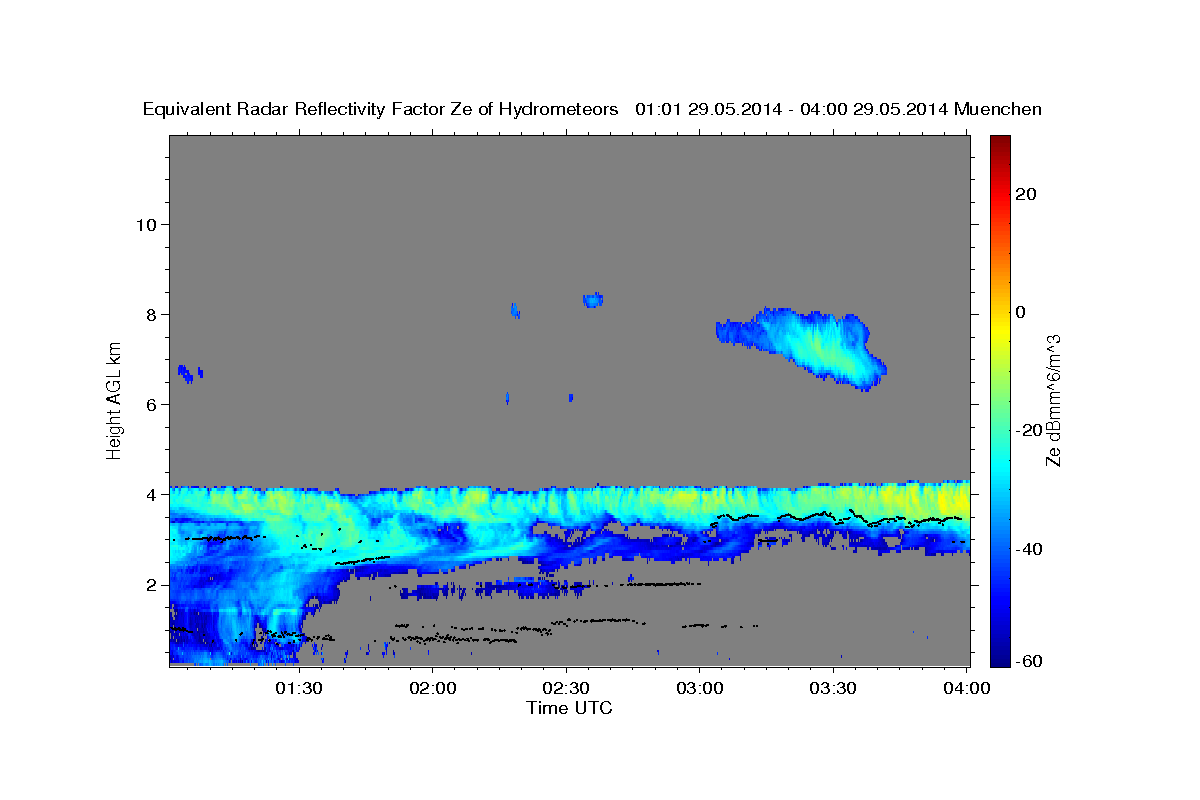The image size is (1200, 800).
Task: Click the 'Ze dBmm^6/m^3' colorbar unit label
Action: 1053,399
